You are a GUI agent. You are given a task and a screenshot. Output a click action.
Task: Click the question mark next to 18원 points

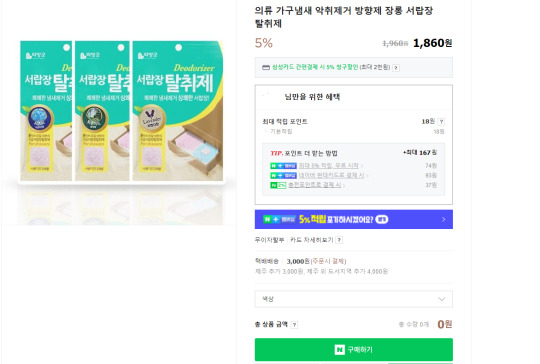coord(442,122)
